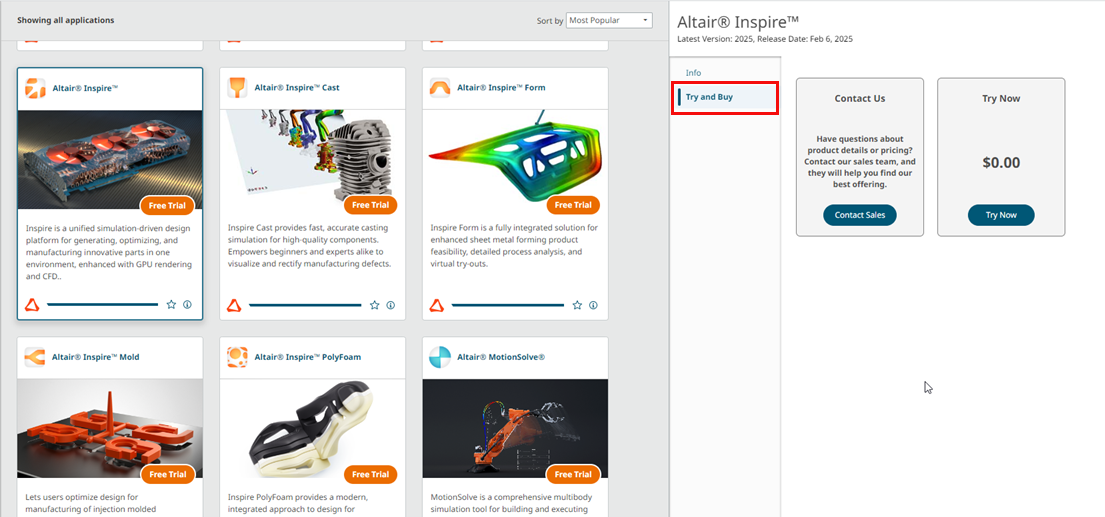Viewport: 1105px width, 517px height.
Task: Click the Inspire Mold orange parts thumbnail
Action: coord(110,428)
